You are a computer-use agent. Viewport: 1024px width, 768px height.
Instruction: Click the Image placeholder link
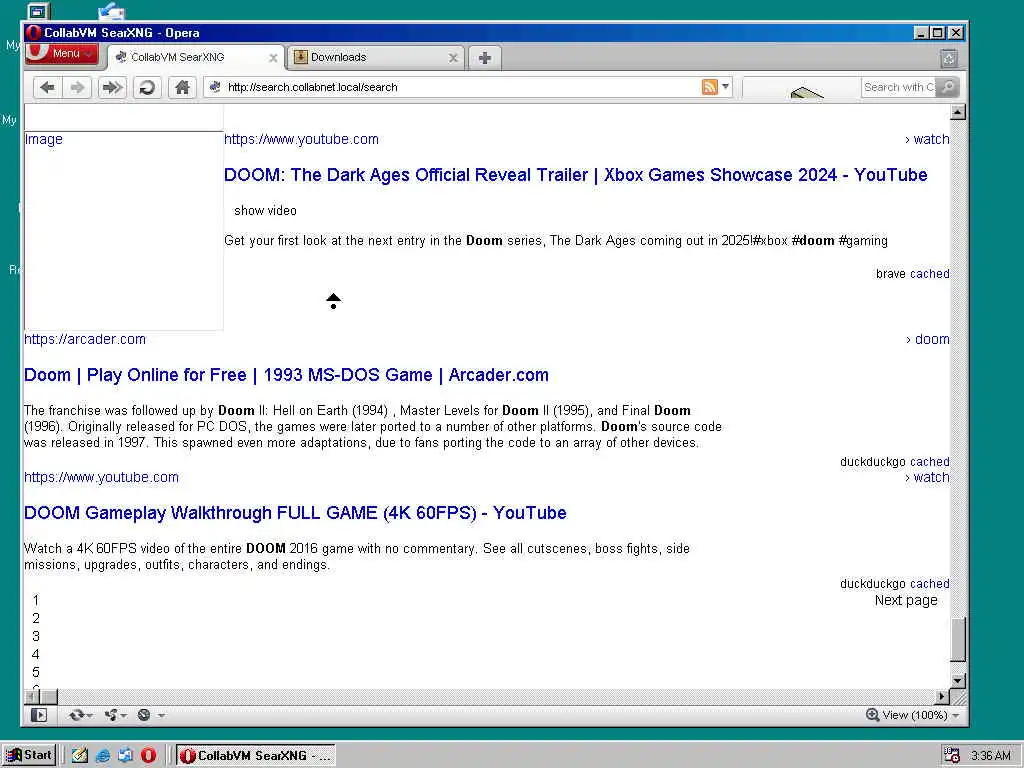[44, 139]
